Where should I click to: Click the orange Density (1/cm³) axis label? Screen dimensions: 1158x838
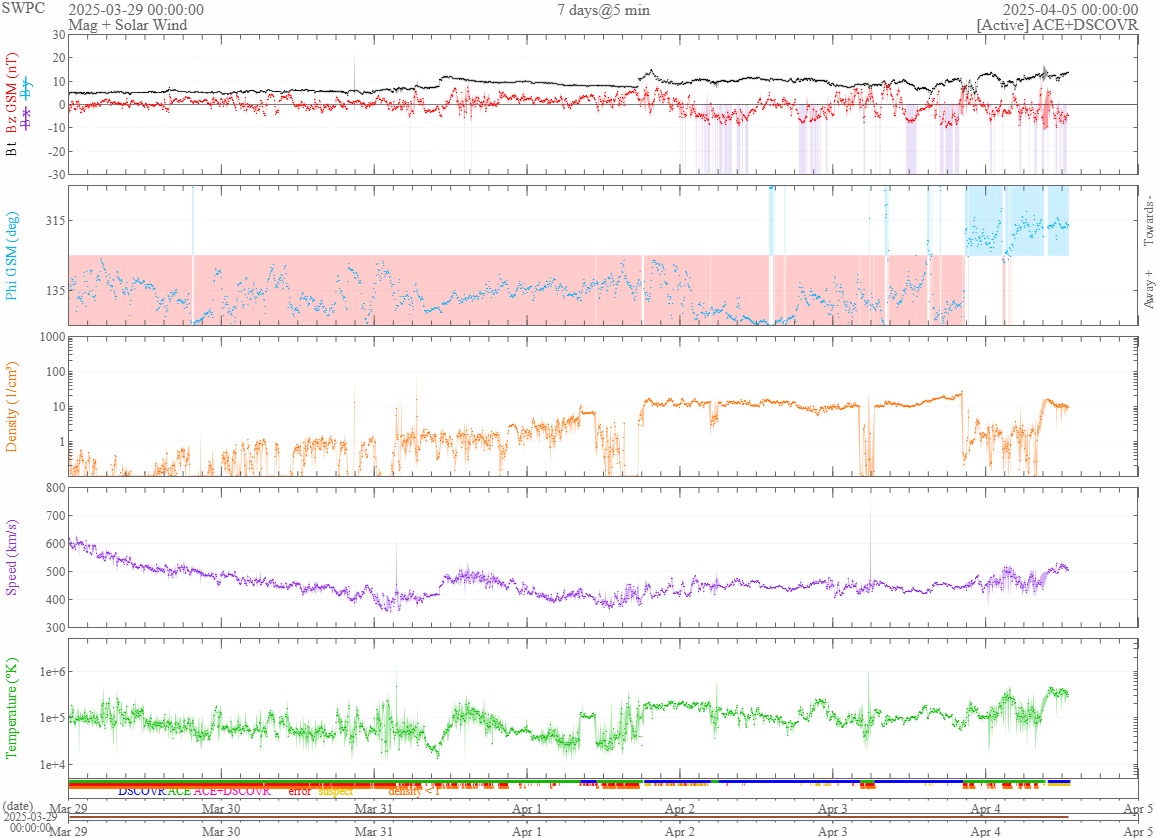pyautogui.click(x=11, y=407)
